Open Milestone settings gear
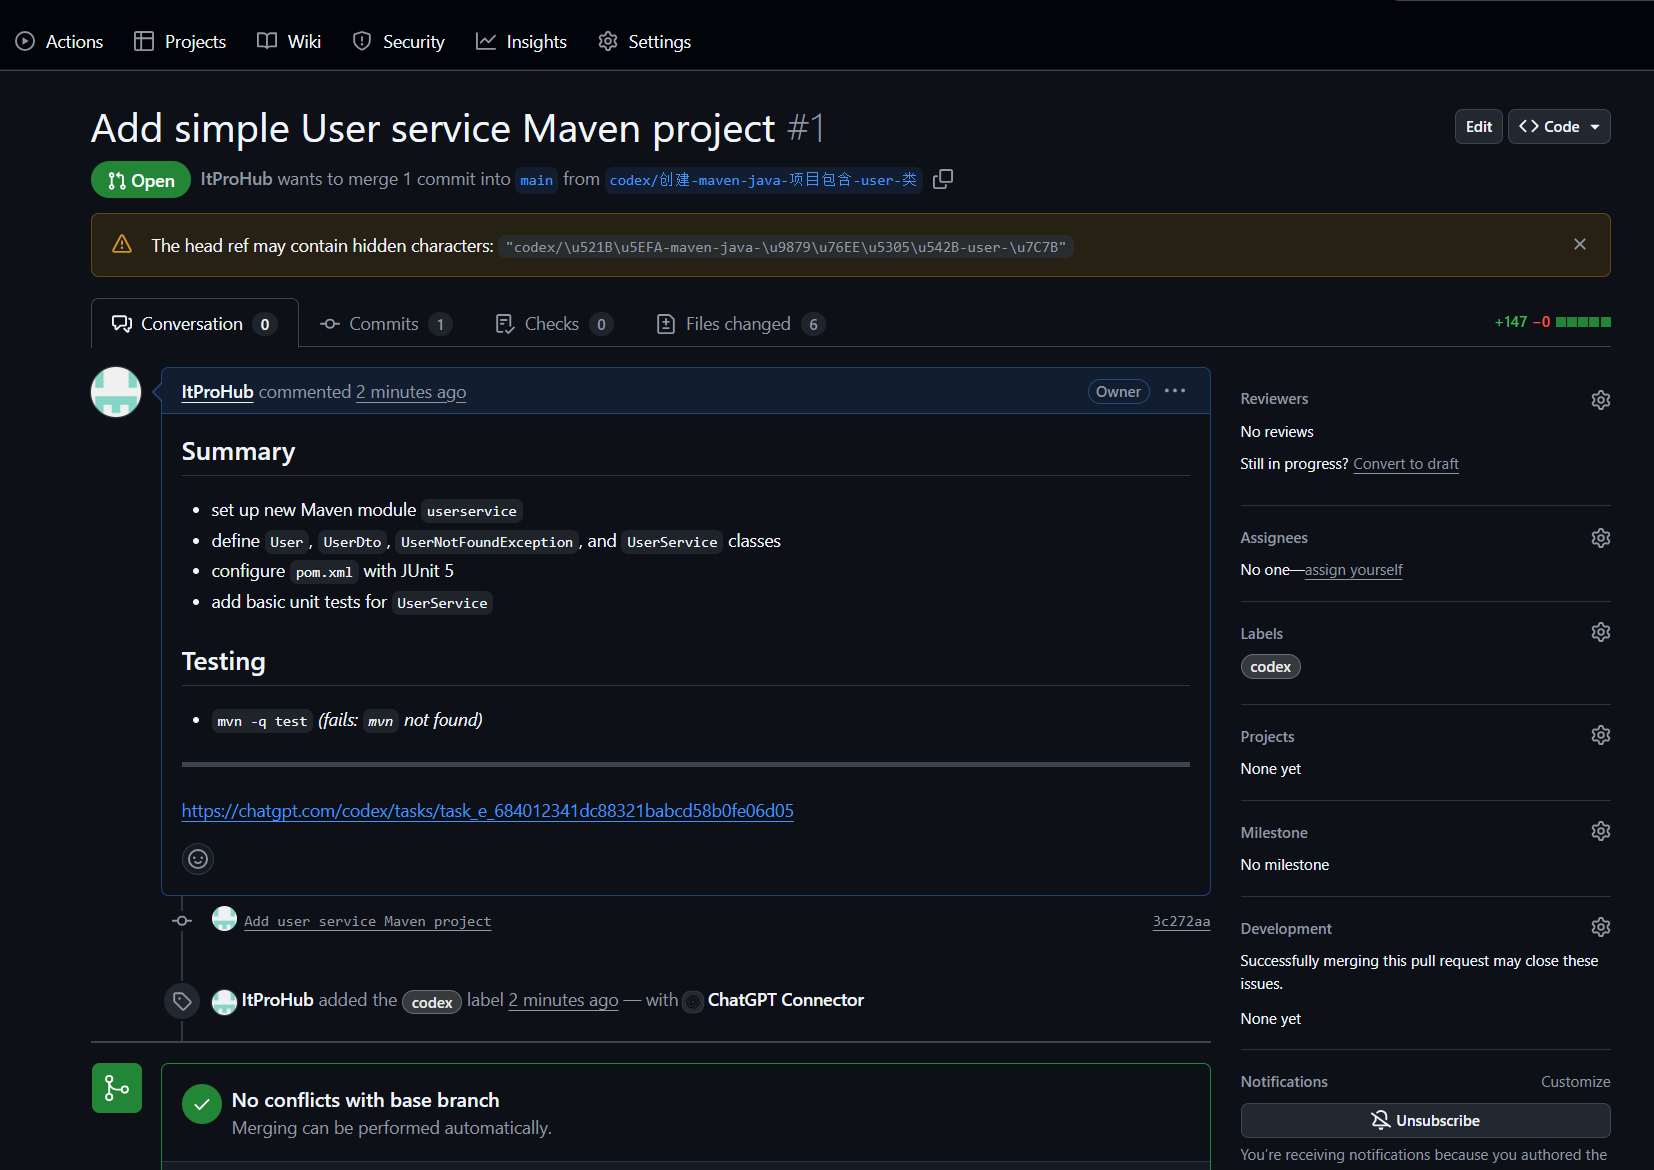Image resolution: width=1654 pixels, height=1170 pixels. tap(1600, 831)
